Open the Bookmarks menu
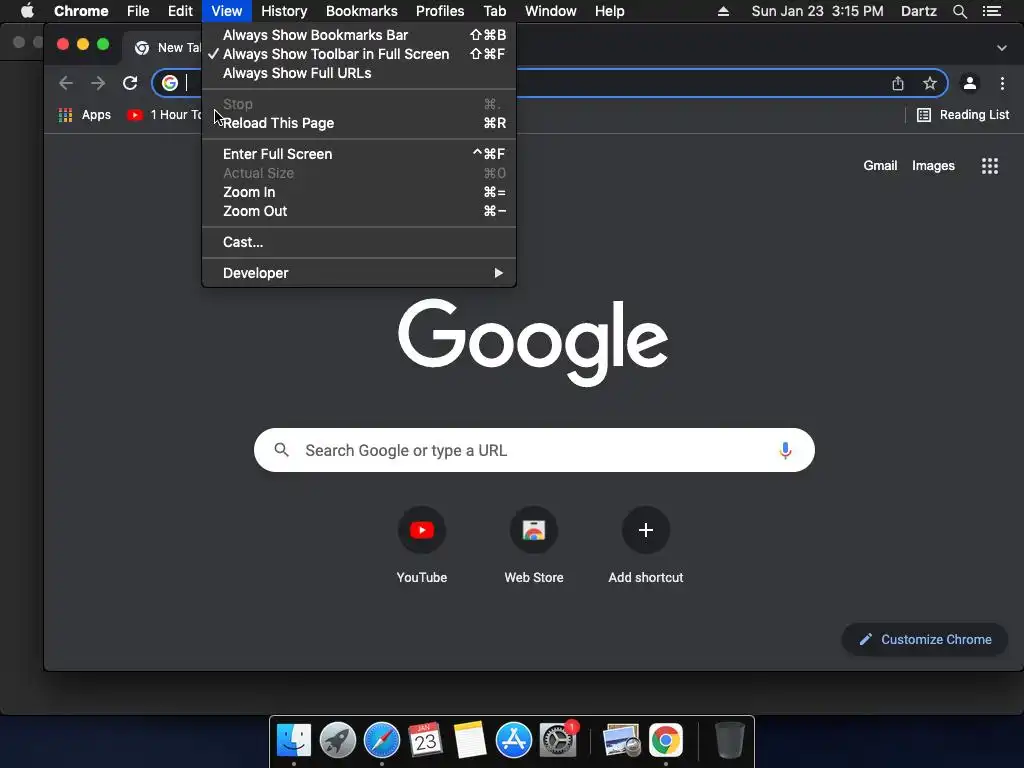 coord(362,11)
